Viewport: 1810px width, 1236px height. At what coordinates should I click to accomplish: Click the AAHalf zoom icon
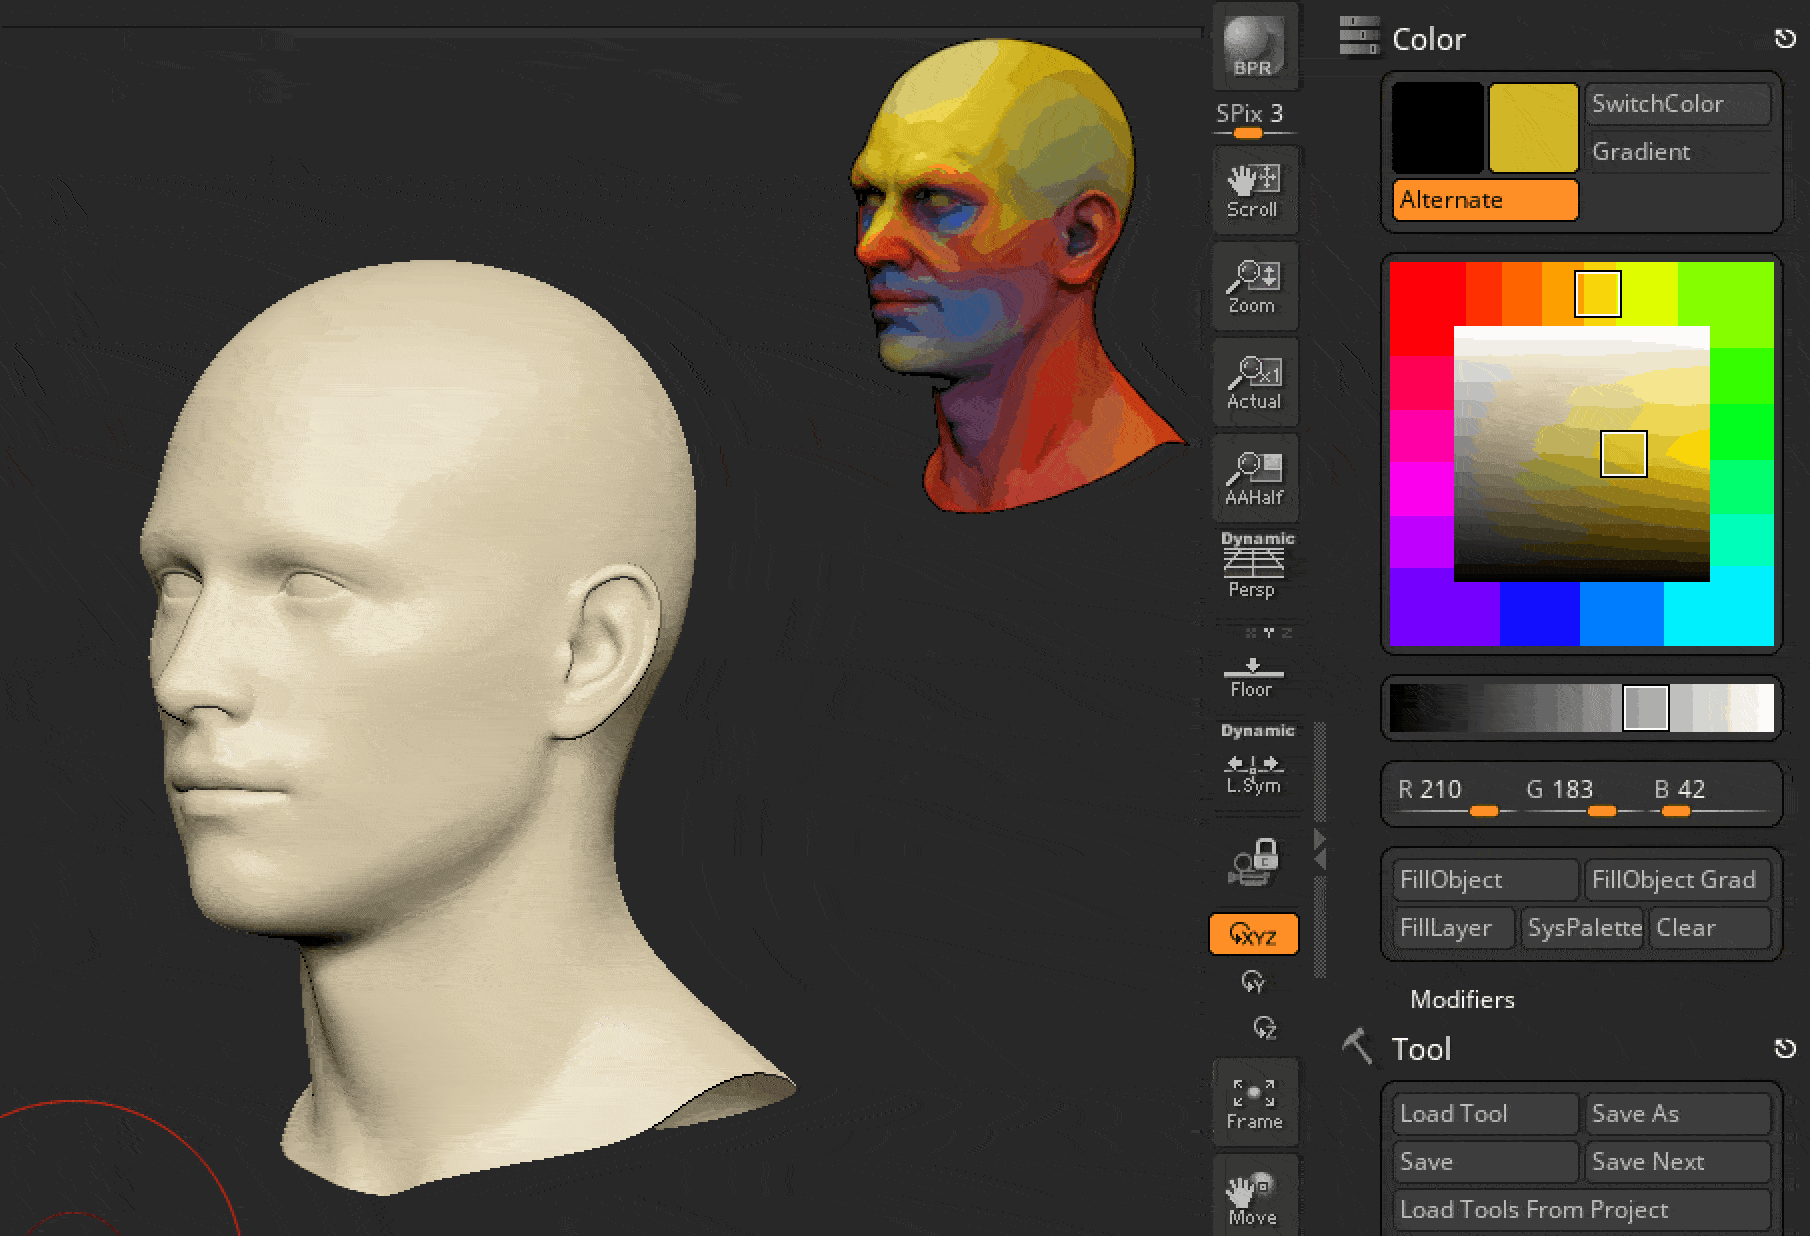click(x=1255, y=478)
